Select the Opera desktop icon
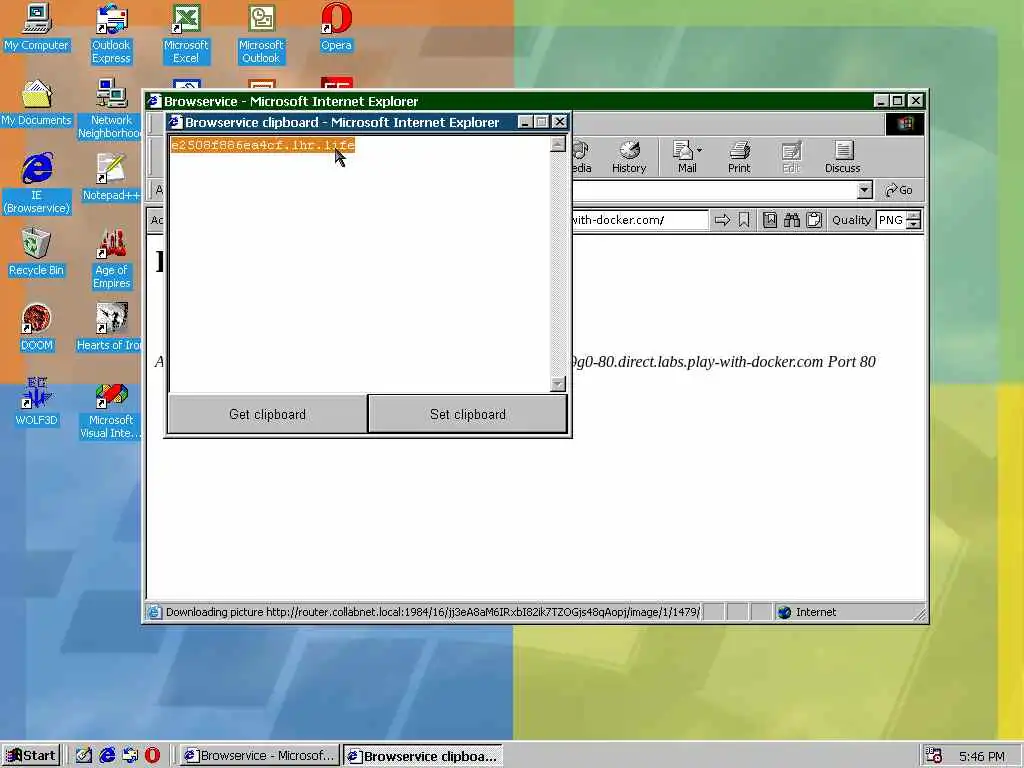The width and height of the screenshot is (1024, 768). click(336, 28)
